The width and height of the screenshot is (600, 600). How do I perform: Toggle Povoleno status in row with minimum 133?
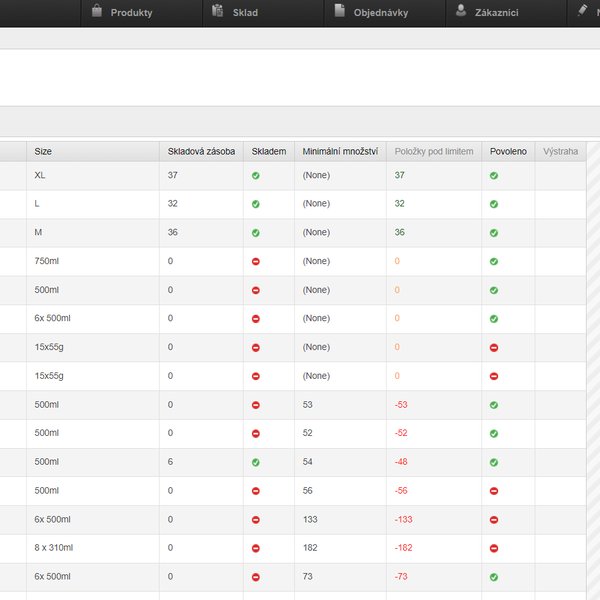pyautogui.click(x=494, y=520)
